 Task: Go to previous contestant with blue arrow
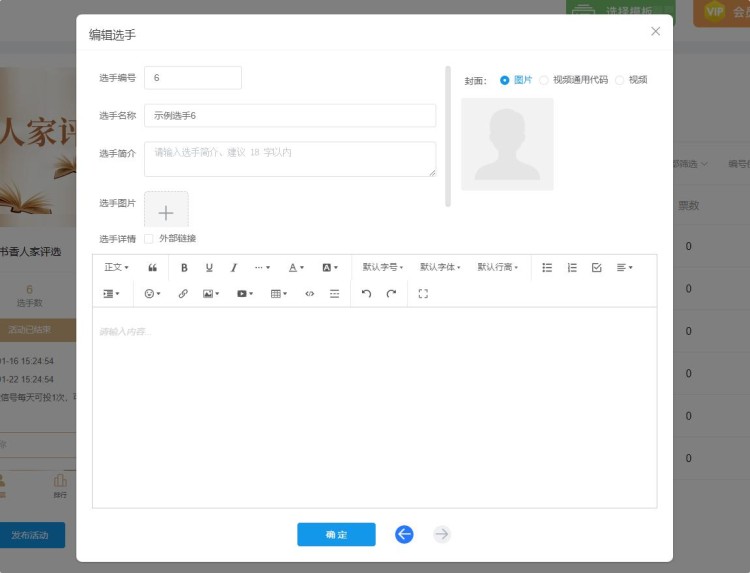coord(404,535)
